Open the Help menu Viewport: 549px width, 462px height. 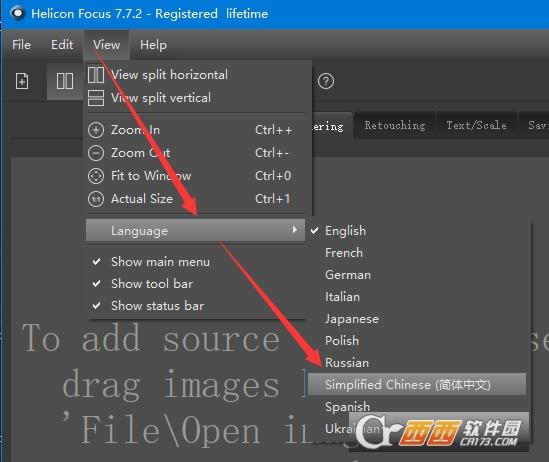tap(153, 45)
